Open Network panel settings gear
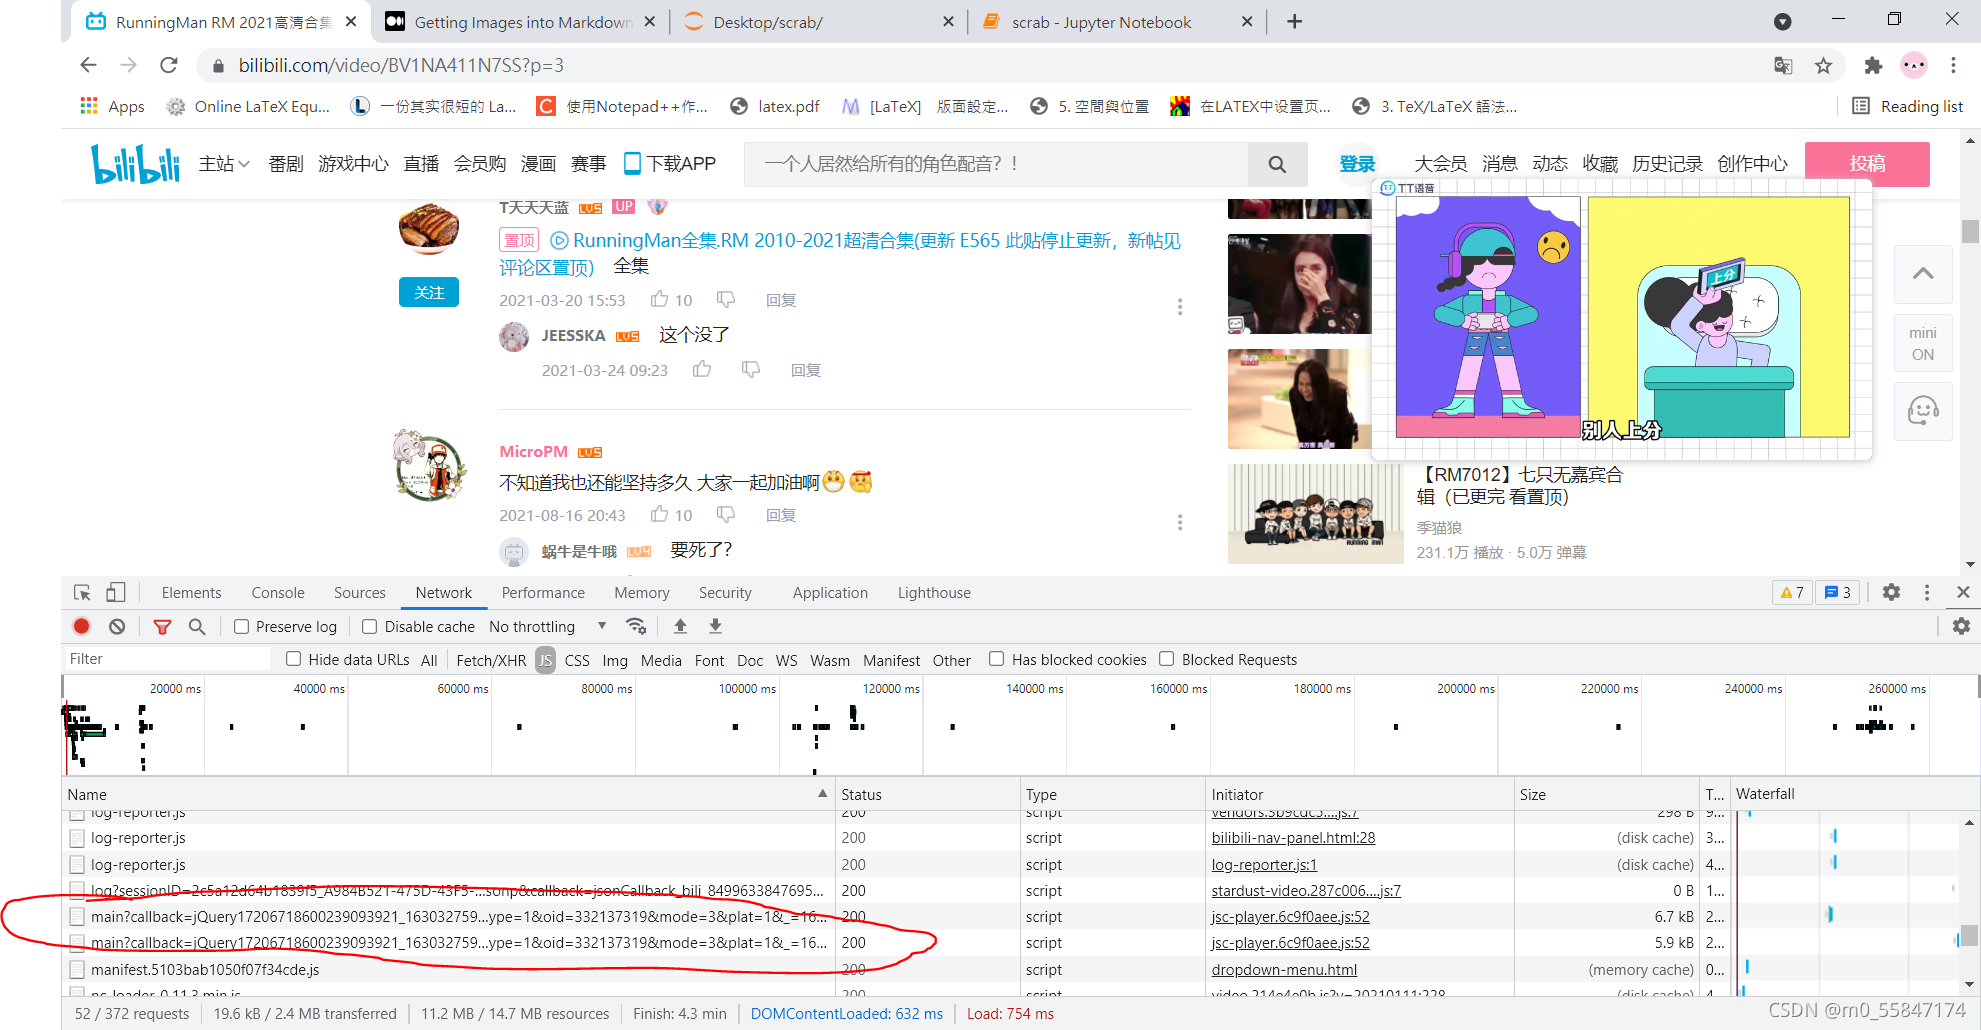Viewport: 1981px width, 1030px height. pyautogui.click(x=1961, y=626)
